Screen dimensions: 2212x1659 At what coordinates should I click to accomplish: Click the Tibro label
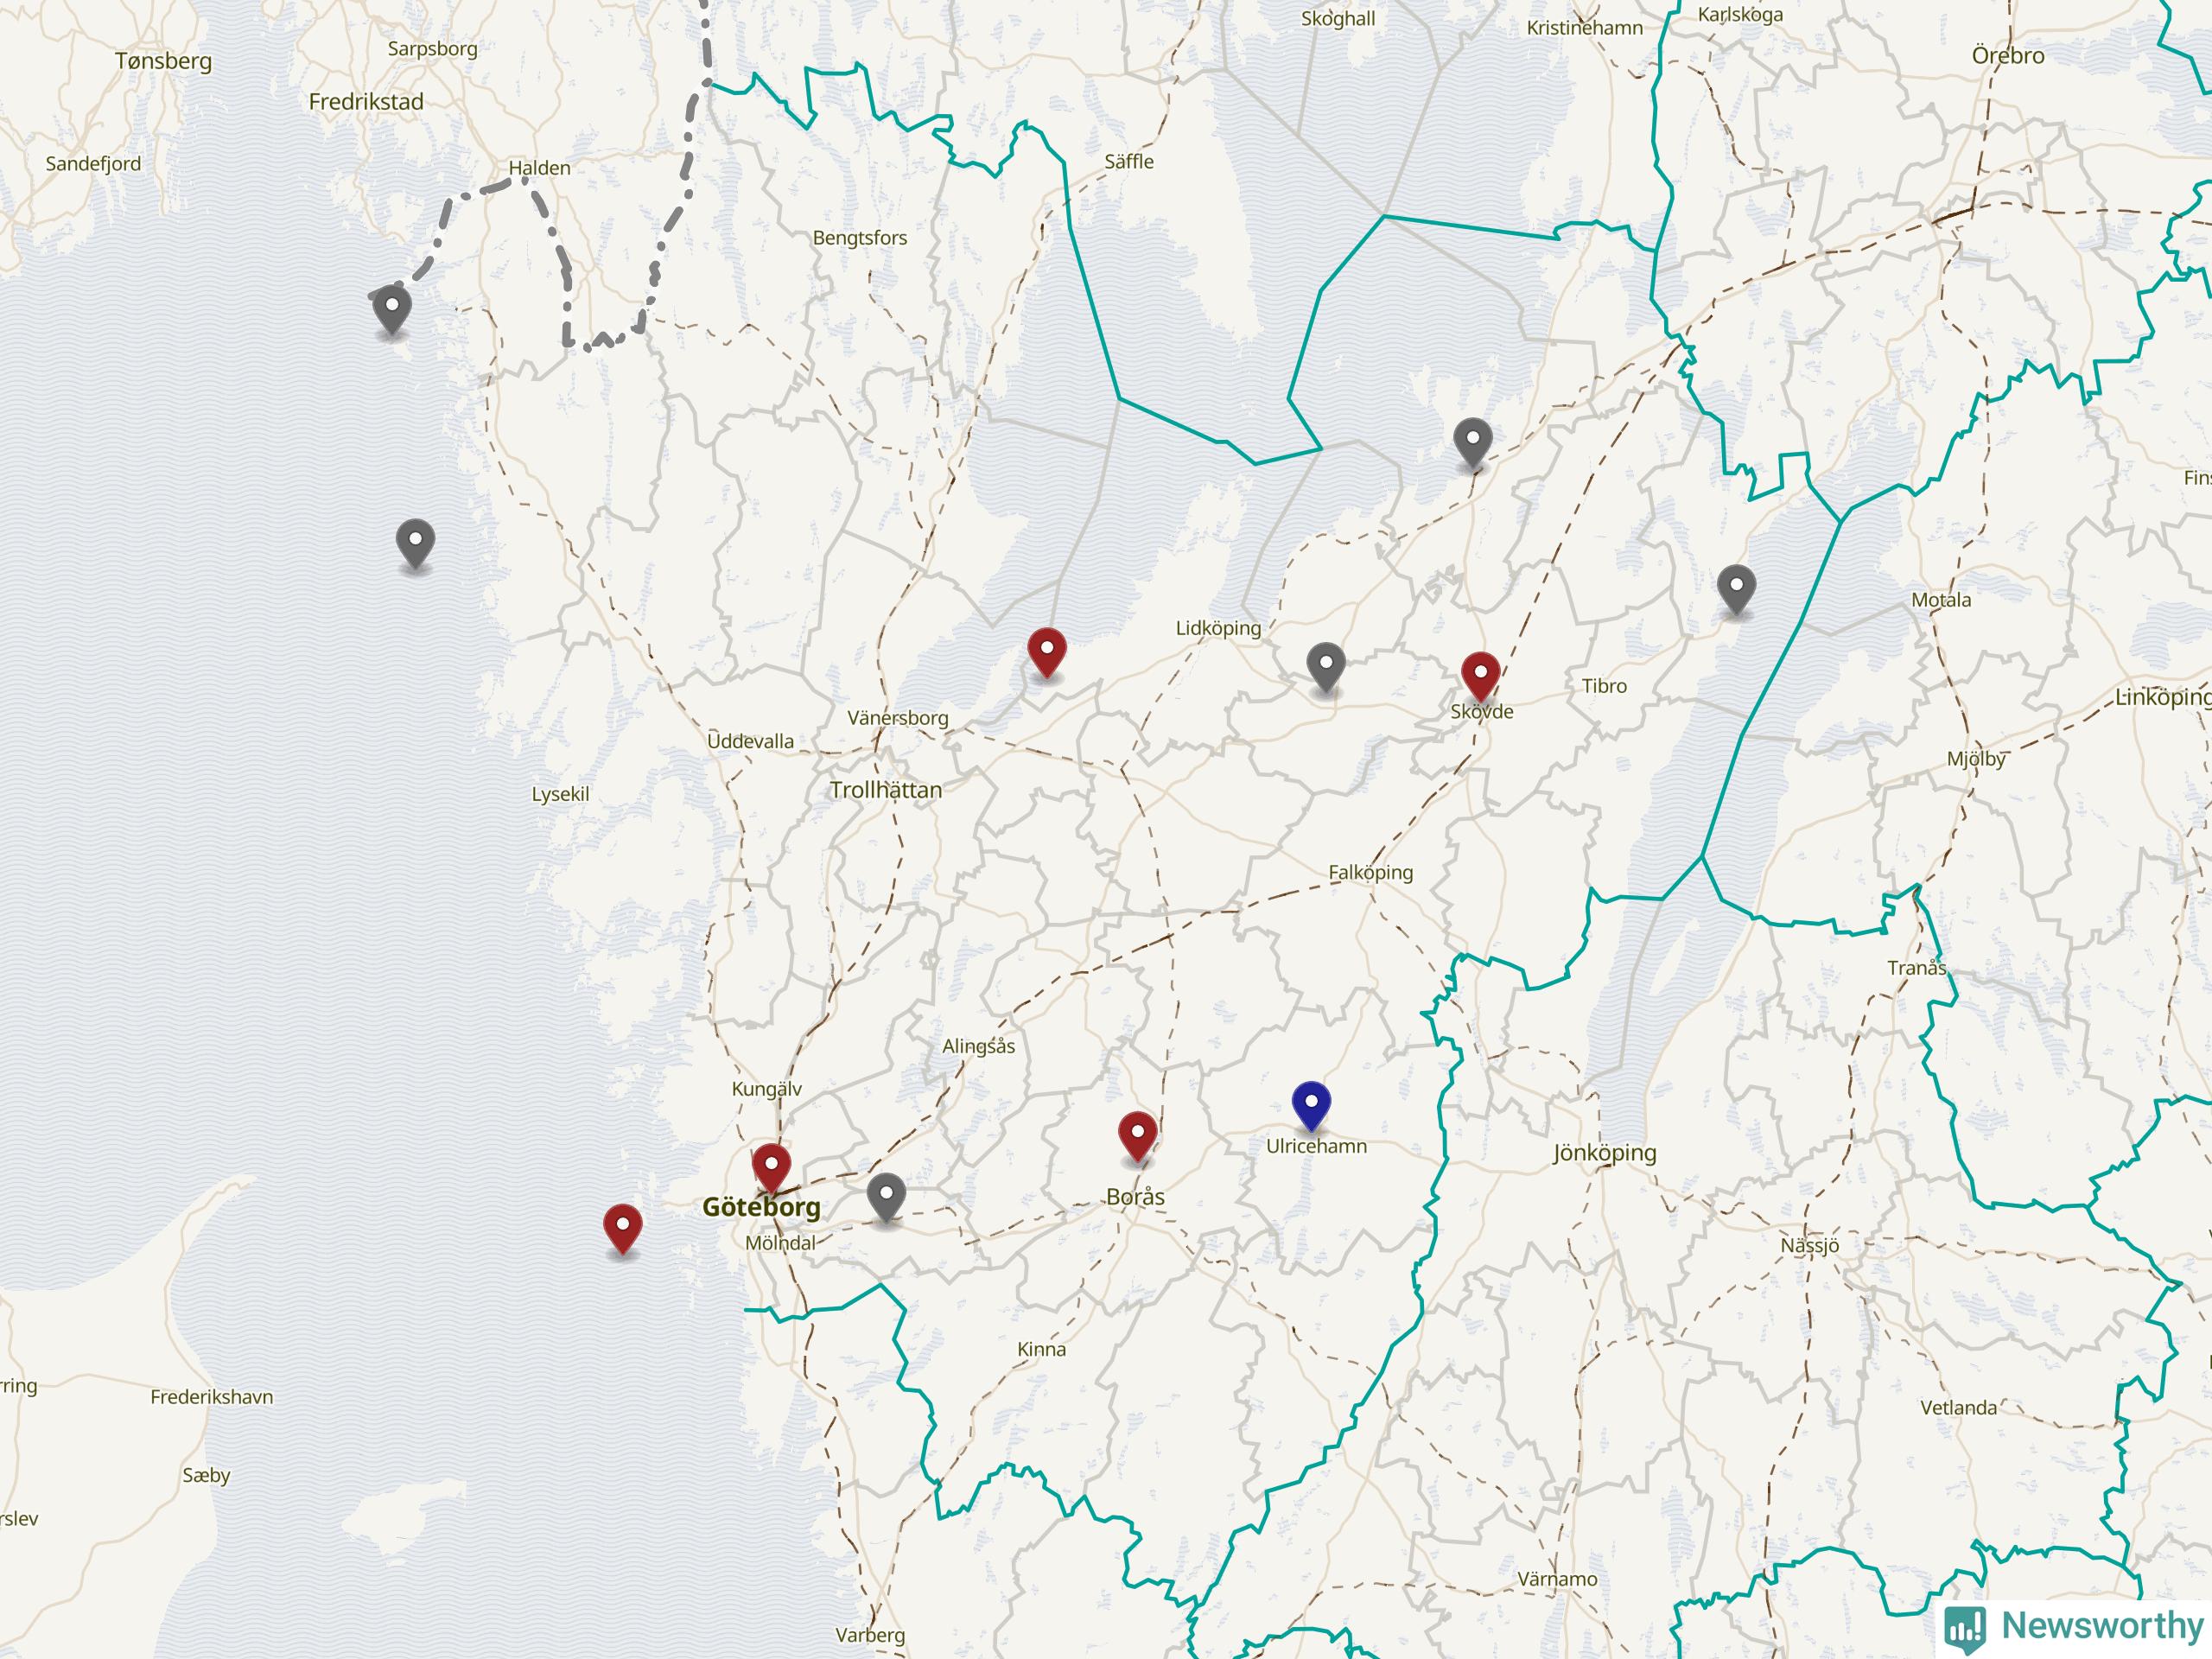click(1604, 686)
